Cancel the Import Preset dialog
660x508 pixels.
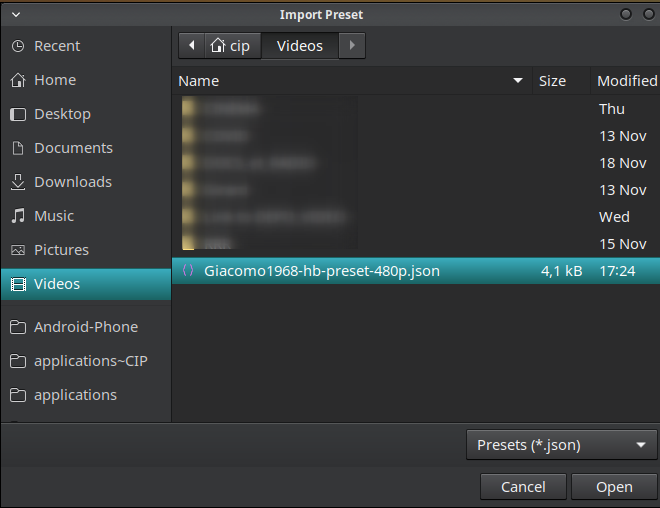523,487
